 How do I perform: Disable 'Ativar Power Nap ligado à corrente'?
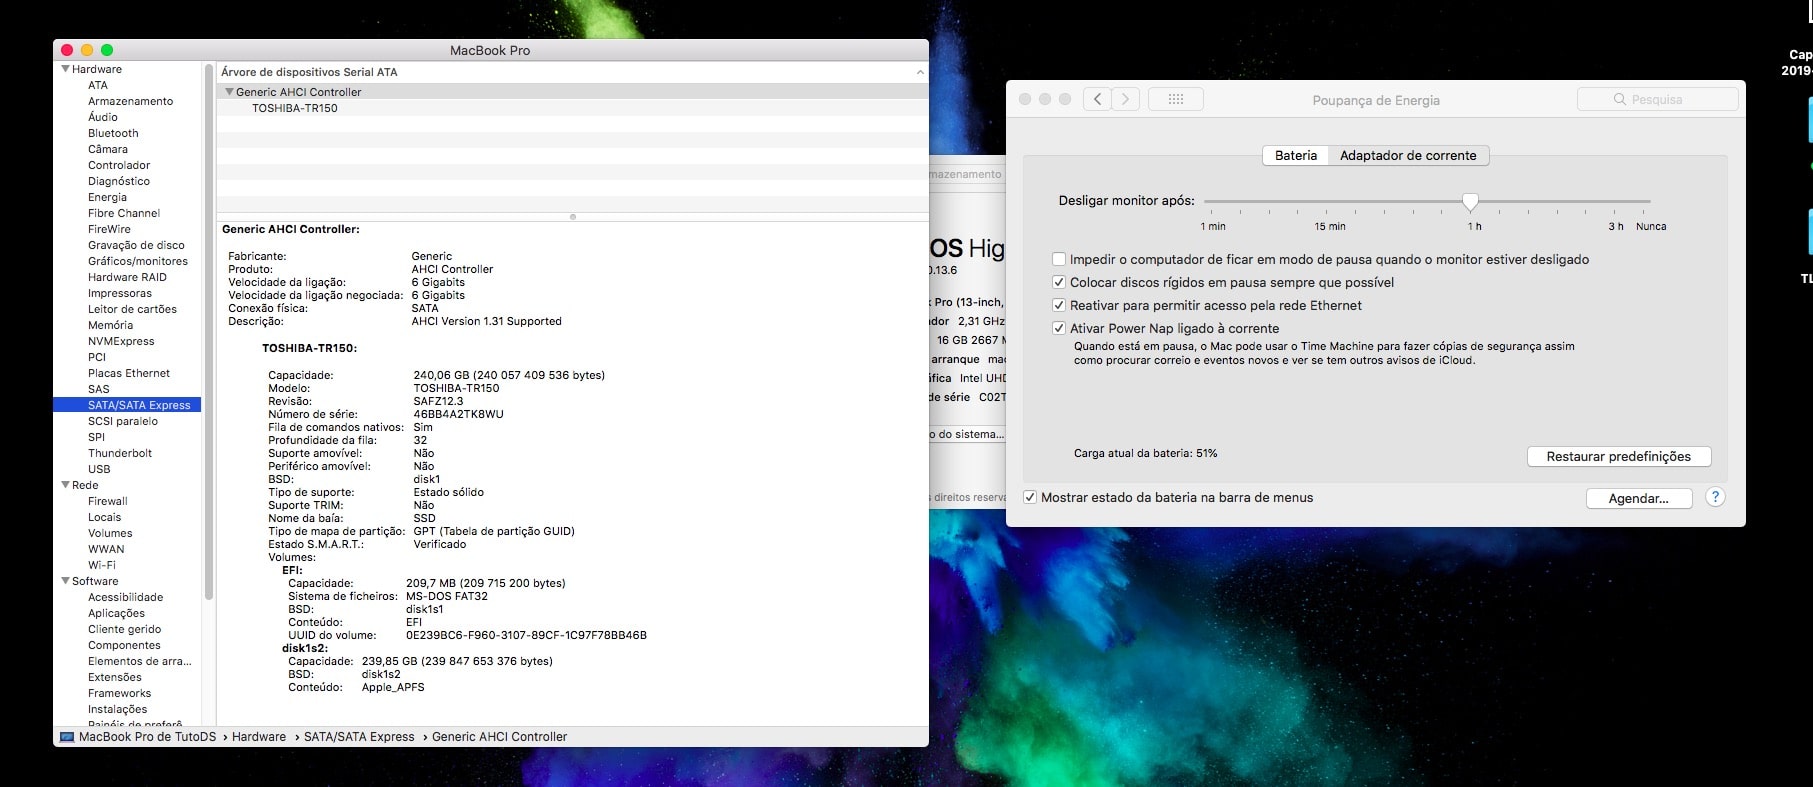(x=1059, y=328)
